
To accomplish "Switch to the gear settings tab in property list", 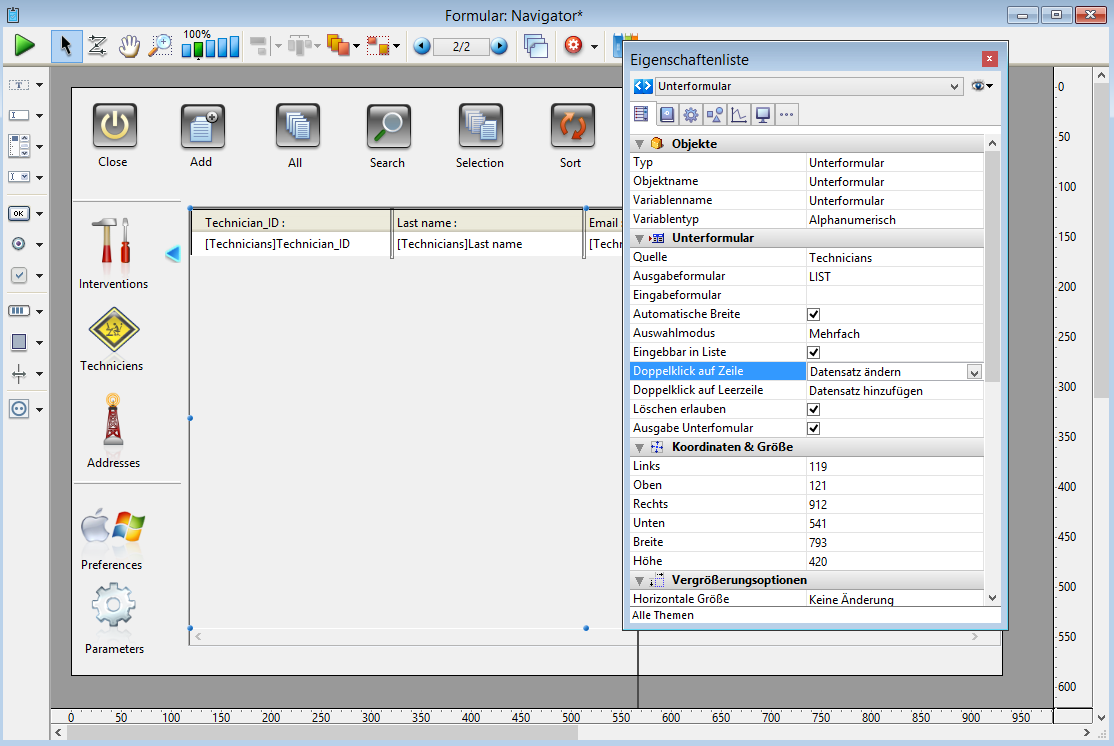I will (690, 114).
